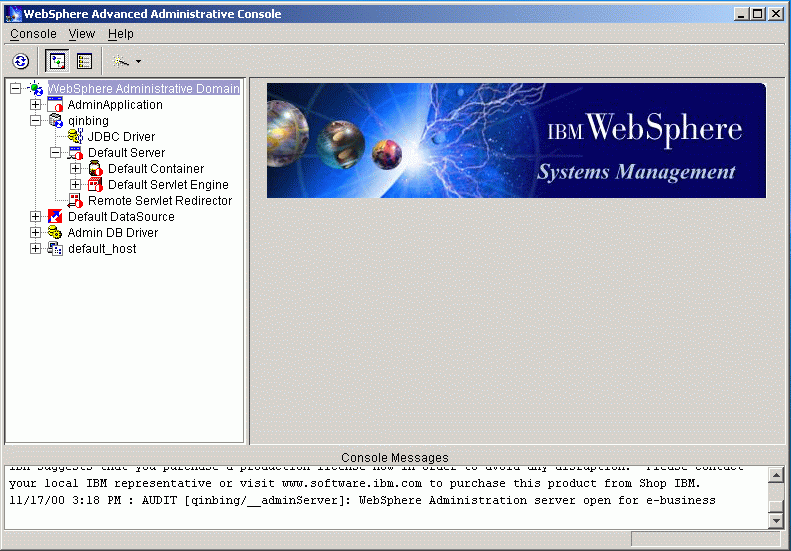Switch to the Topology tree view icon
Screen dimensions: 791x551
point(57,62)
